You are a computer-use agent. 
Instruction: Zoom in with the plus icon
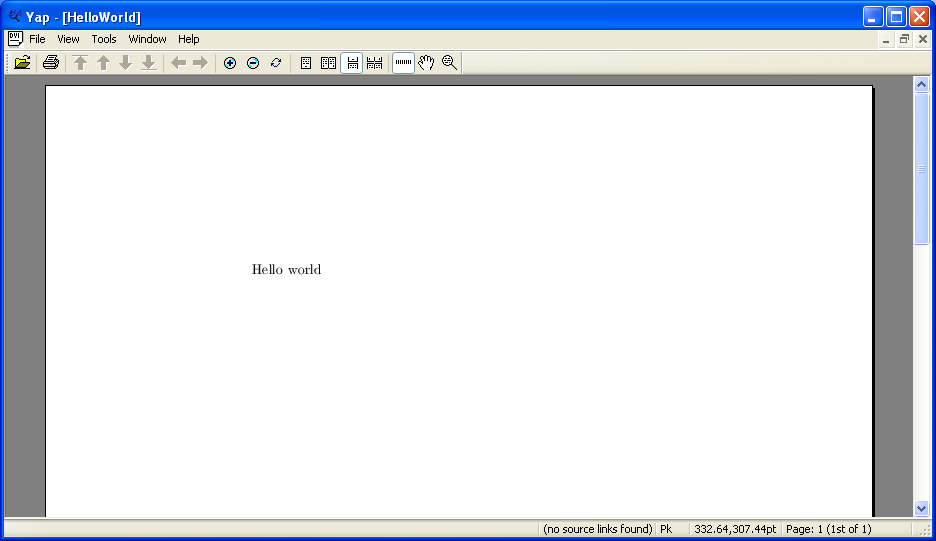(x=230, y=63)
